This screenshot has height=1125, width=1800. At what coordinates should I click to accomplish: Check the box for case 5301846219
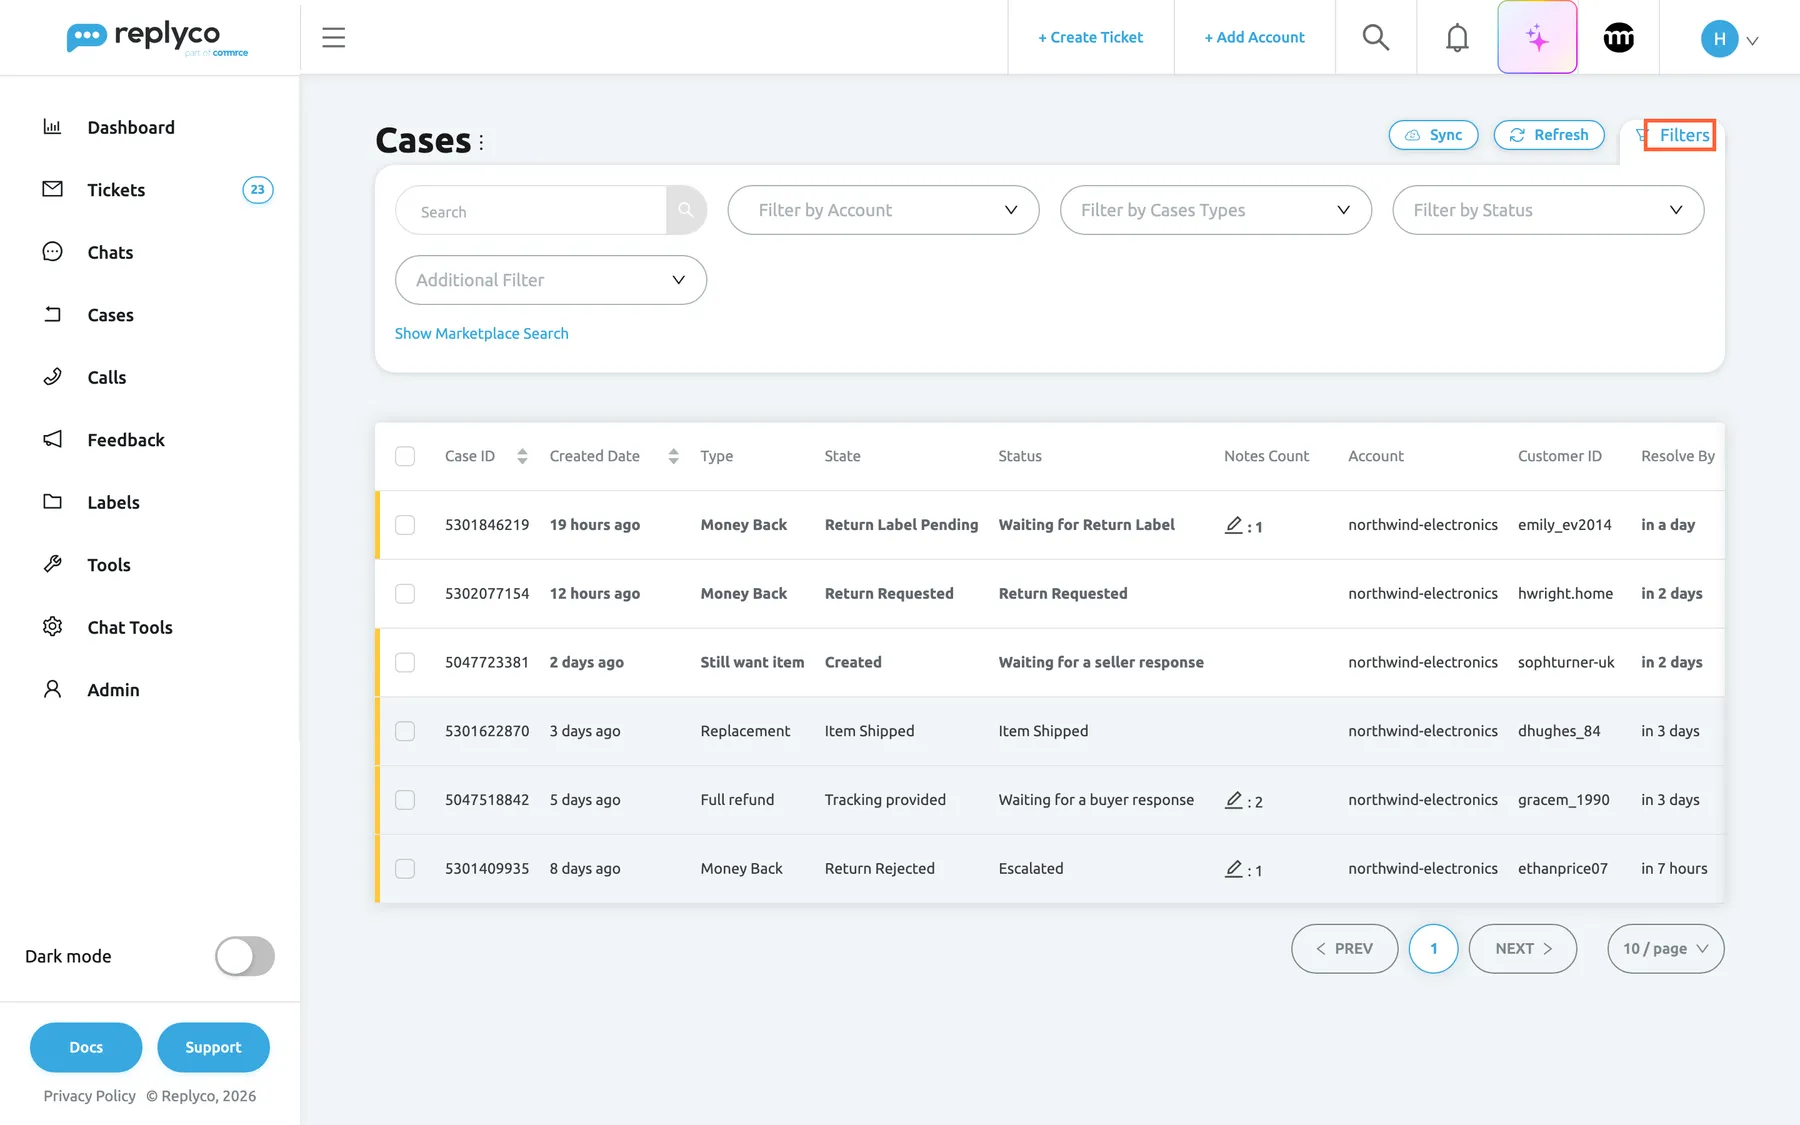tap(405, 525)
